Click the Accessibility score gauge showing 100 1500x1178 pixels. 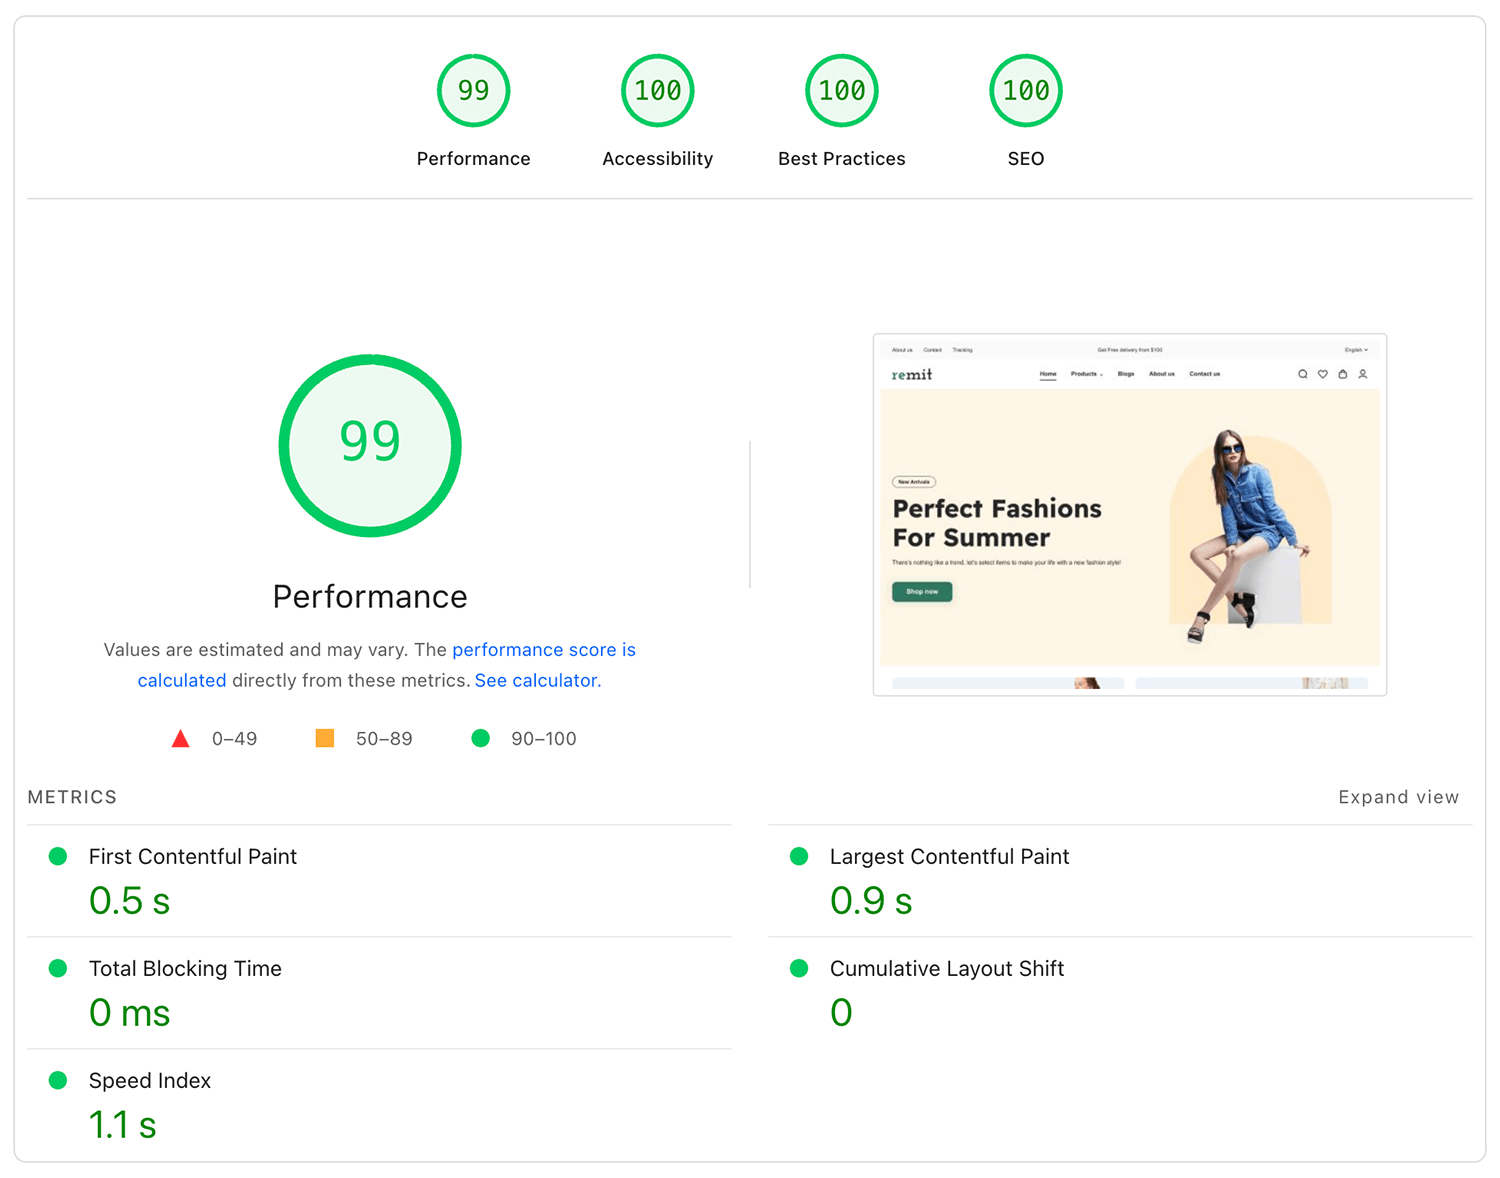[657, 91]
